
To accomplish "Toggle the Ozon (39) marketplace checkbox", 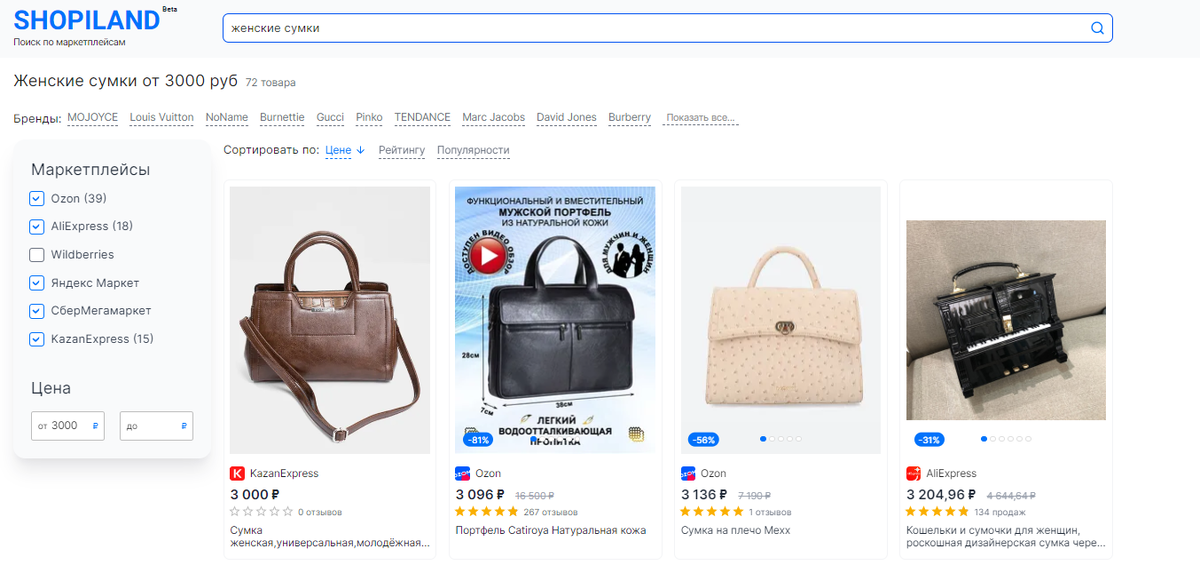I will click(37, 198).
